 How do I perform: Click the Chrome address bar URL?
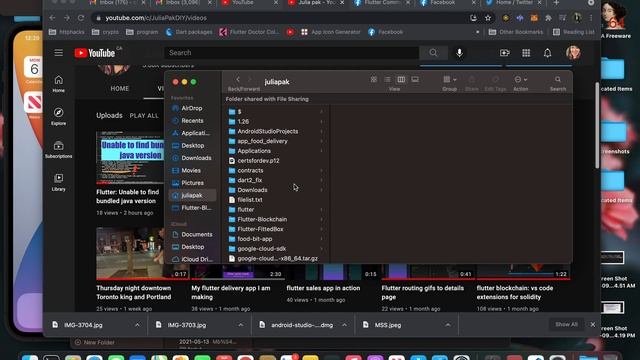[156, 18]
